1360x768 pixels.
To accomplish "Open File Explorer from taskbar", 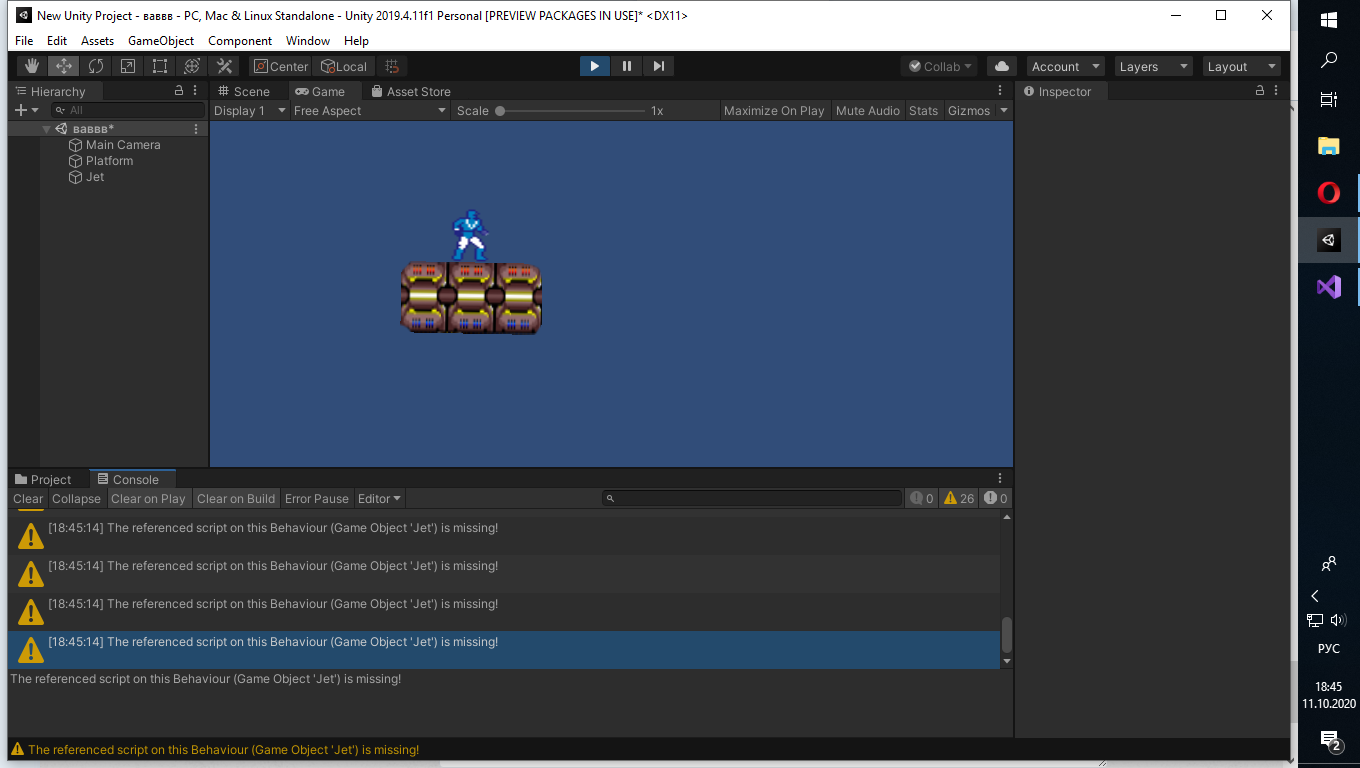I will click(1329, 146).
